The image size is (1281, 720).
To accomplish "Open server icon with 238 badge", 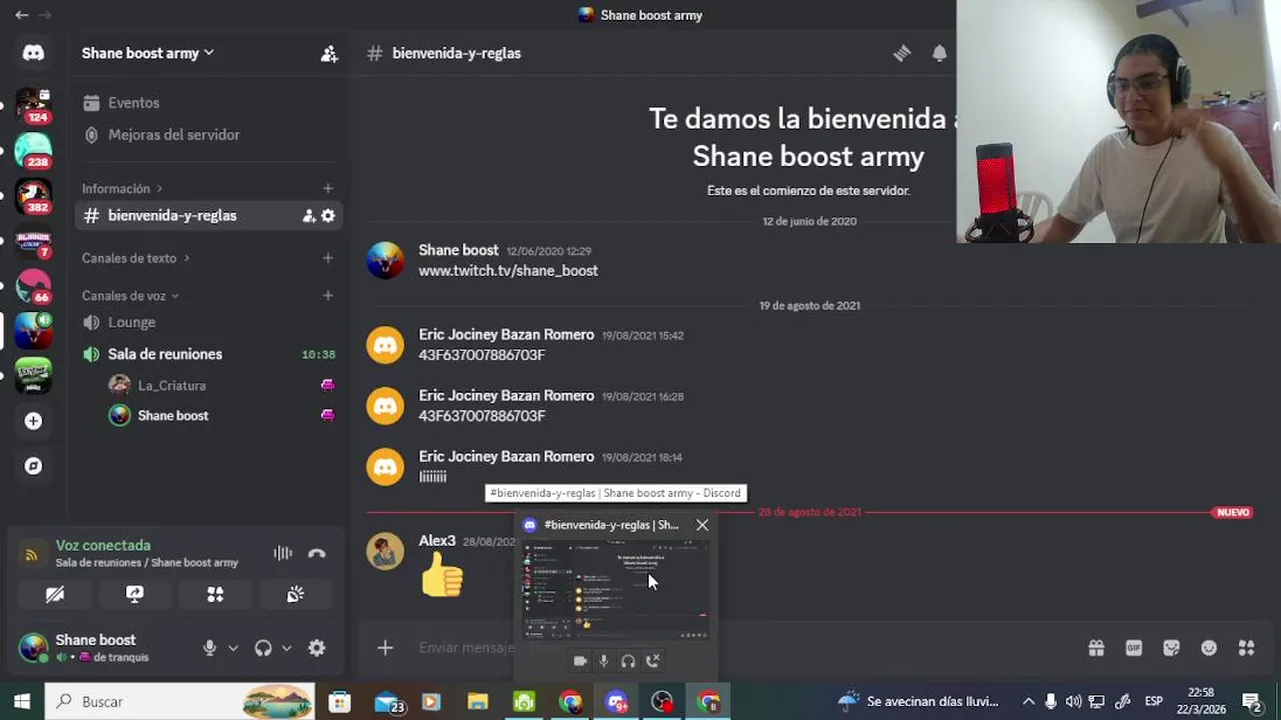I will 33,150.
